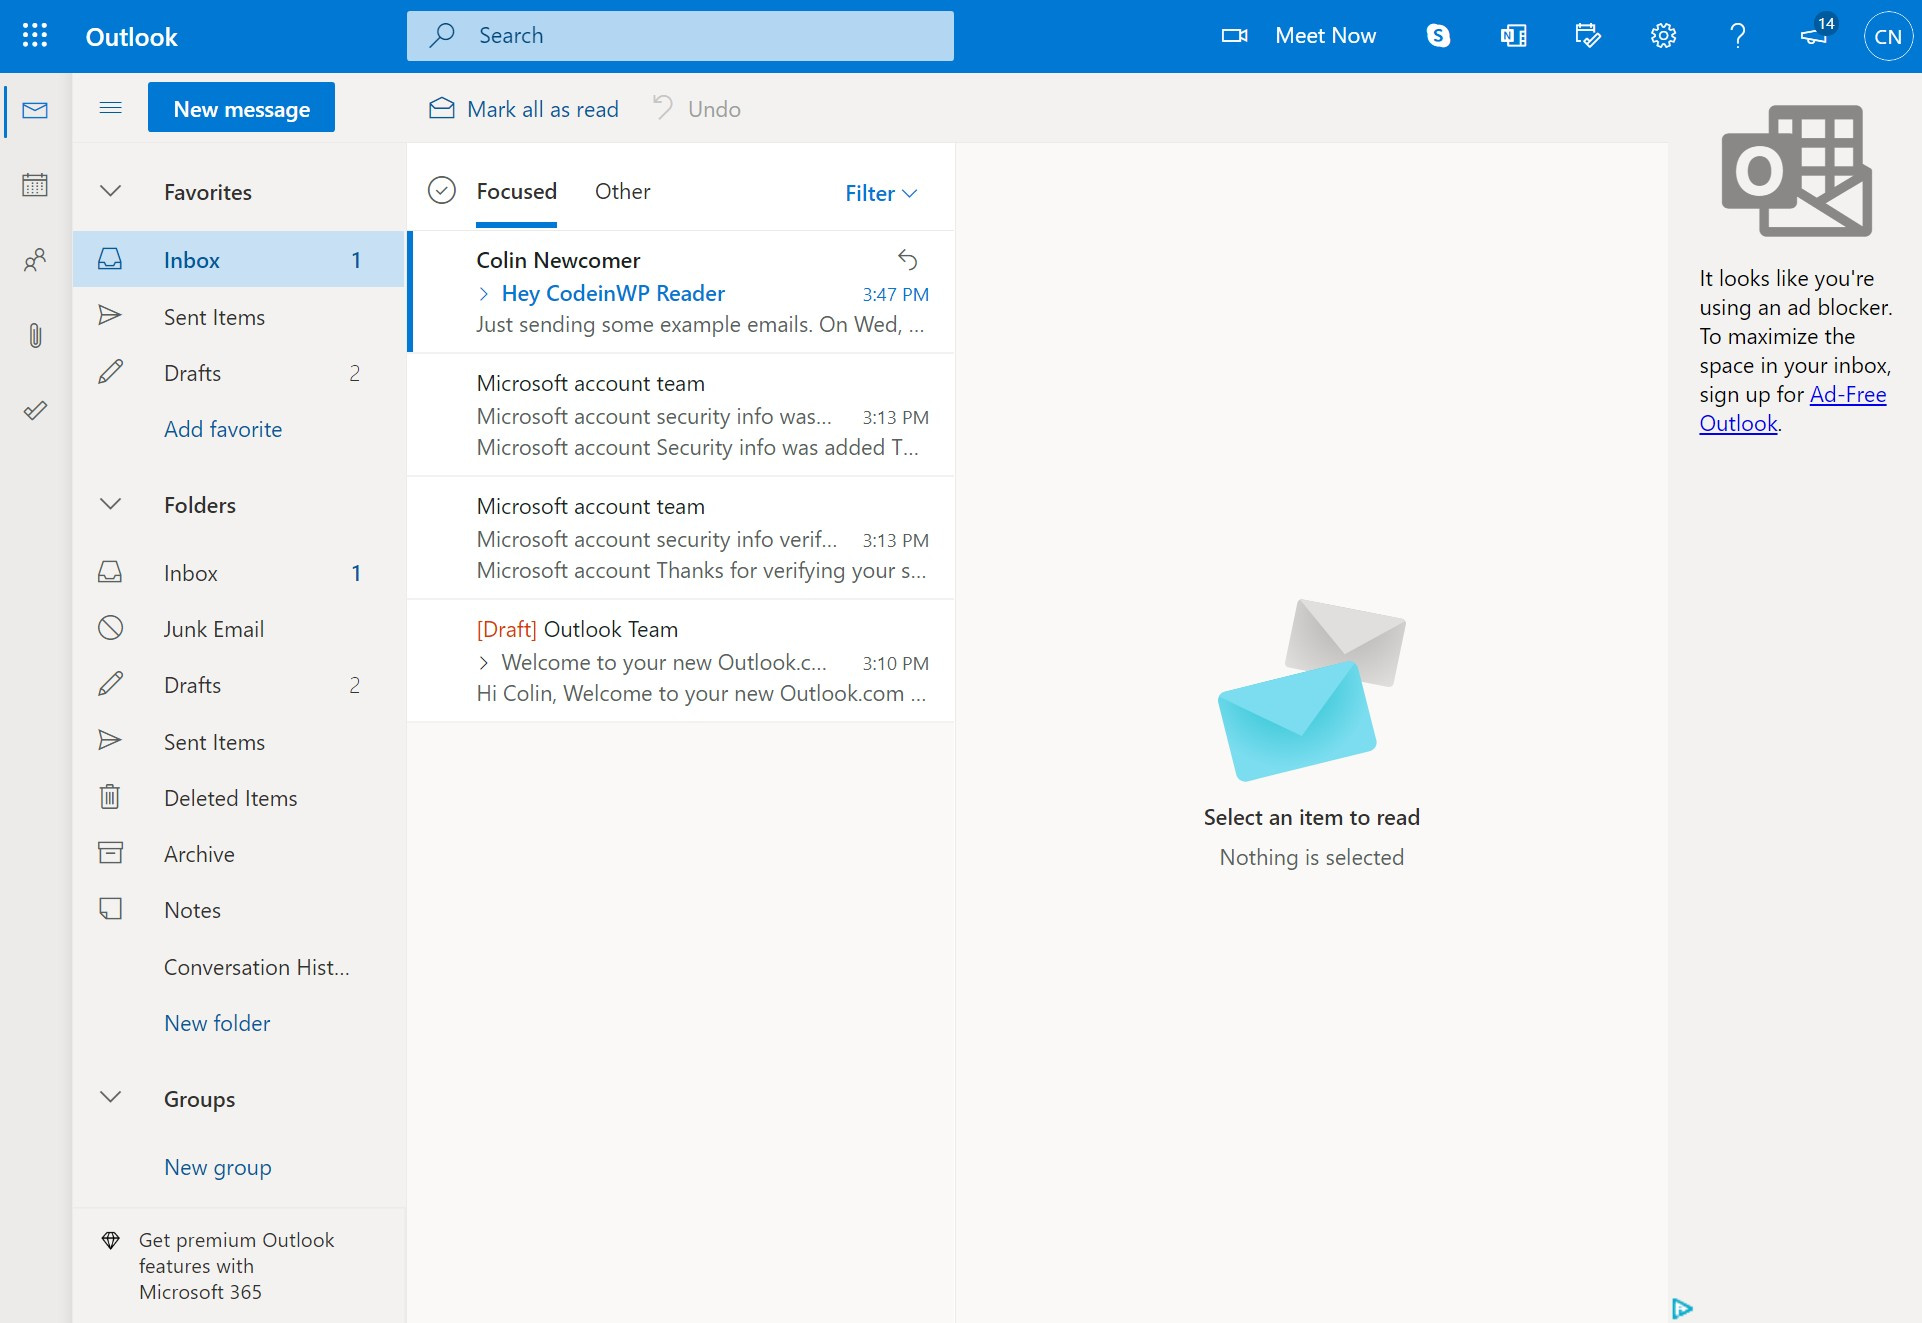
Task: Collapse the Favorites section
Action: click(110, 191)
